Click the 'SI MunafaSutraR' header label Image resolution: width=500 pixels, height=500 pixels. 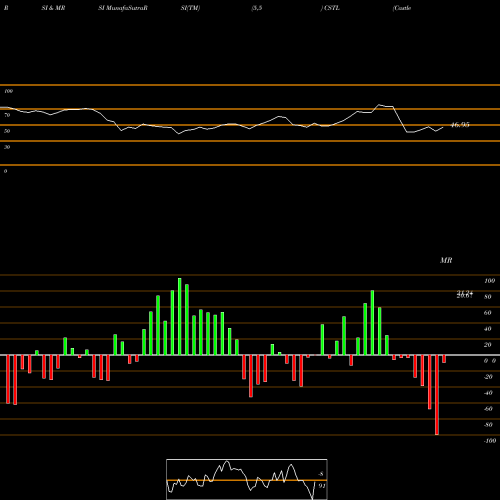123,8
